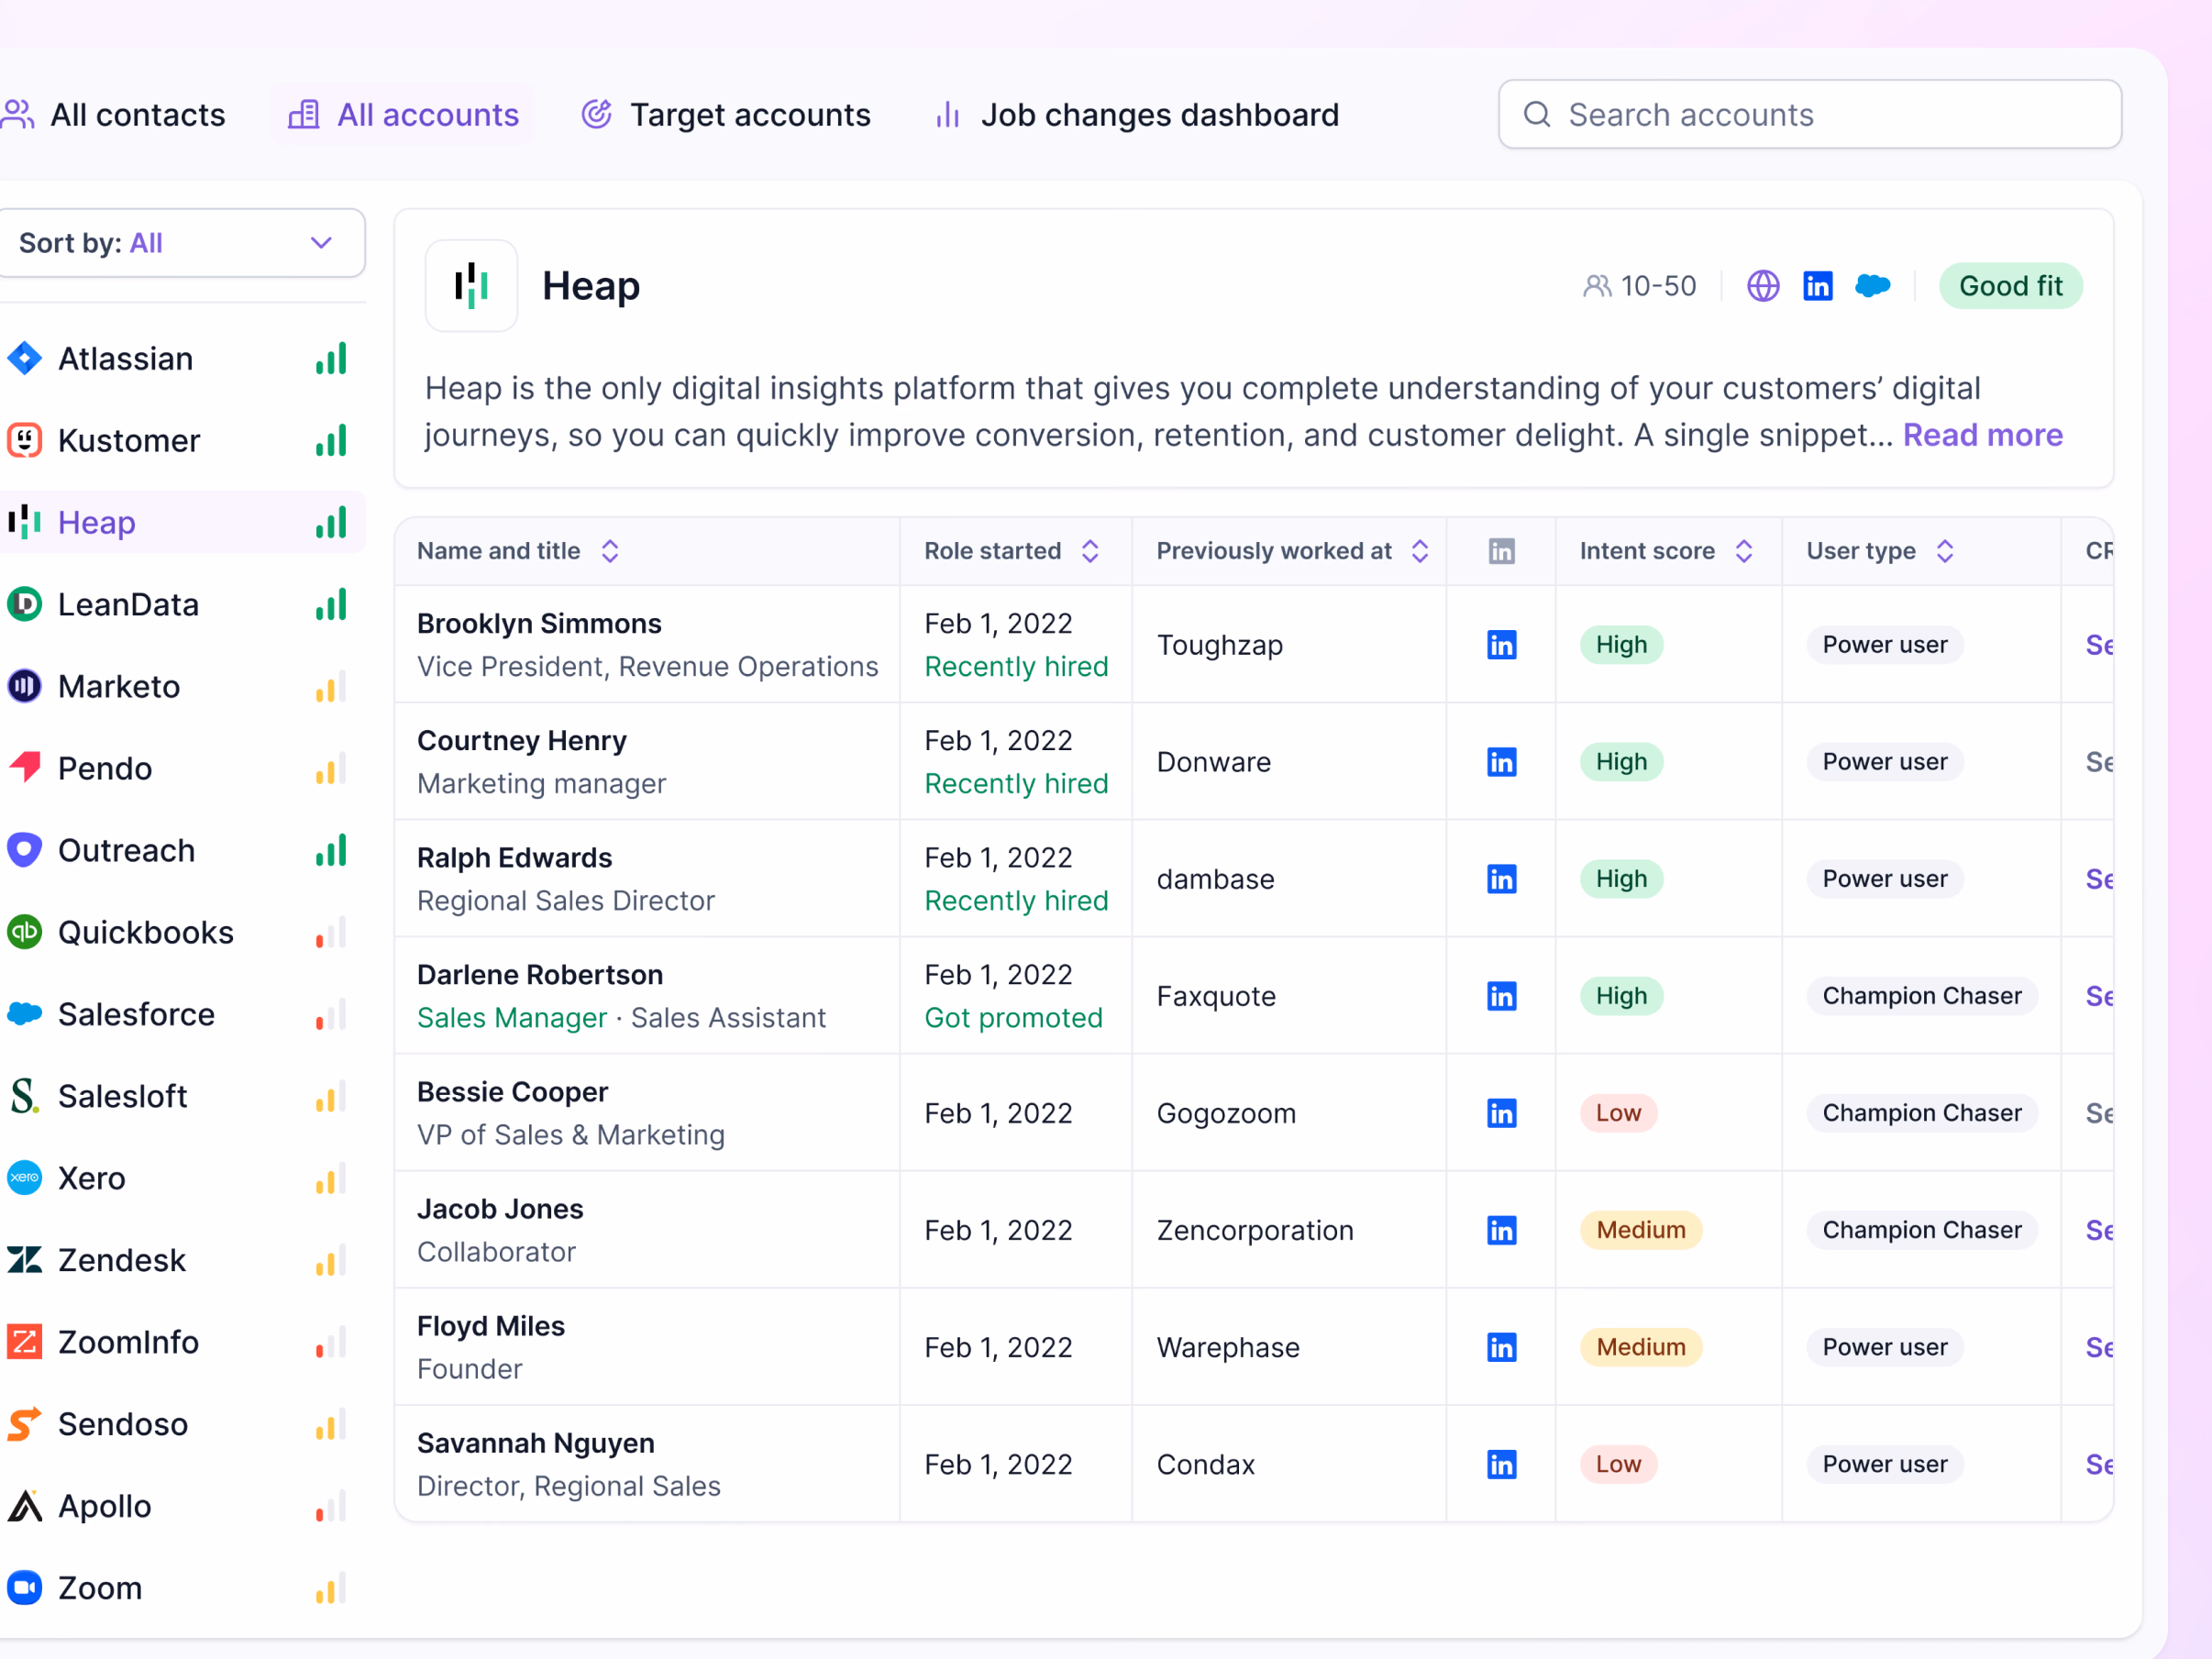Click Read more in Heap description
This screenshot has width=2212, height=1659.
tap(1982, 435)
